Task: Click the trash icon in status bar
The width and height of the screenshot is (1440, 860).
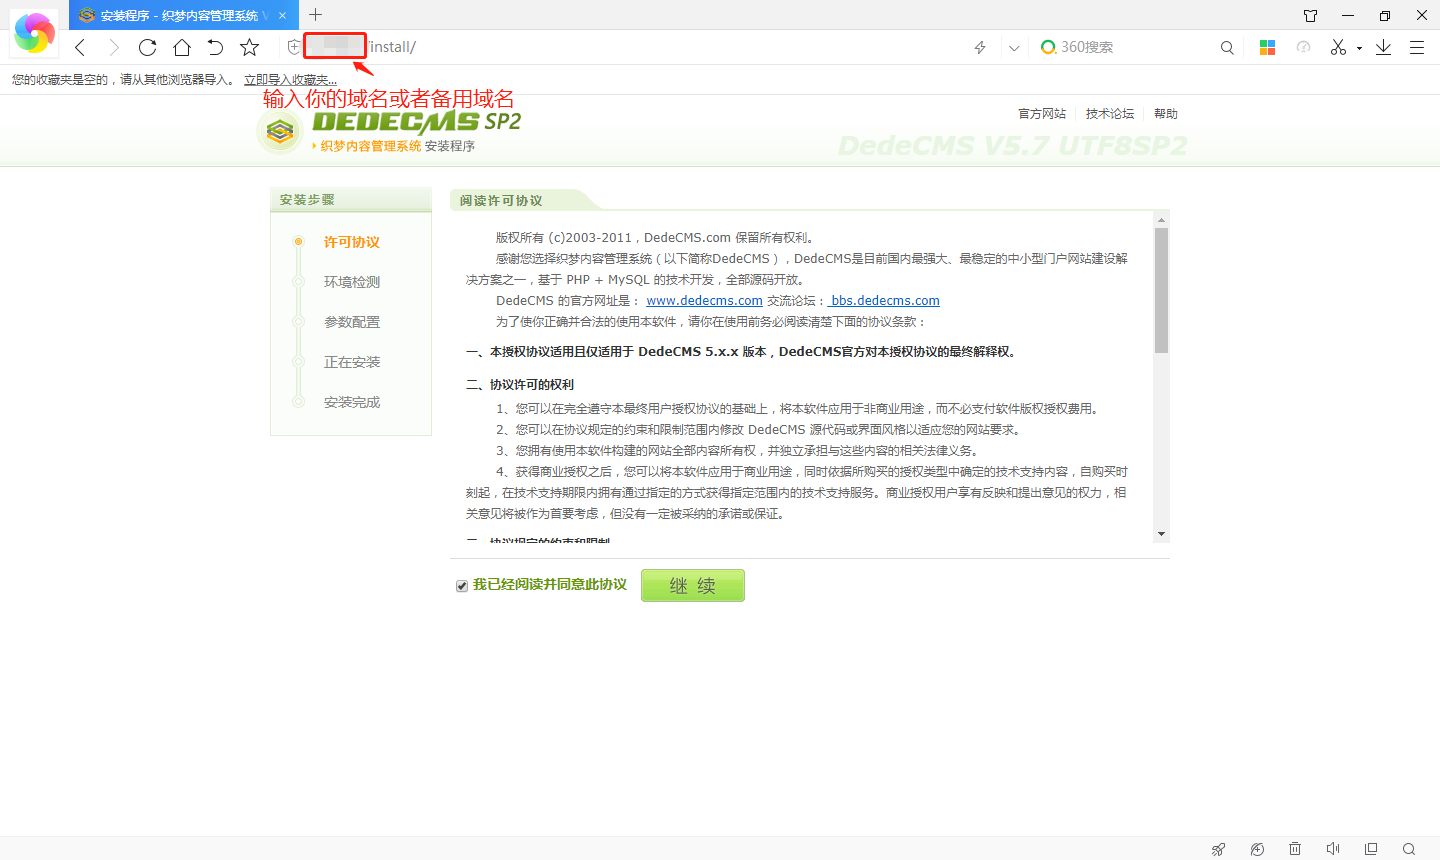Action: pos(1295,849)
